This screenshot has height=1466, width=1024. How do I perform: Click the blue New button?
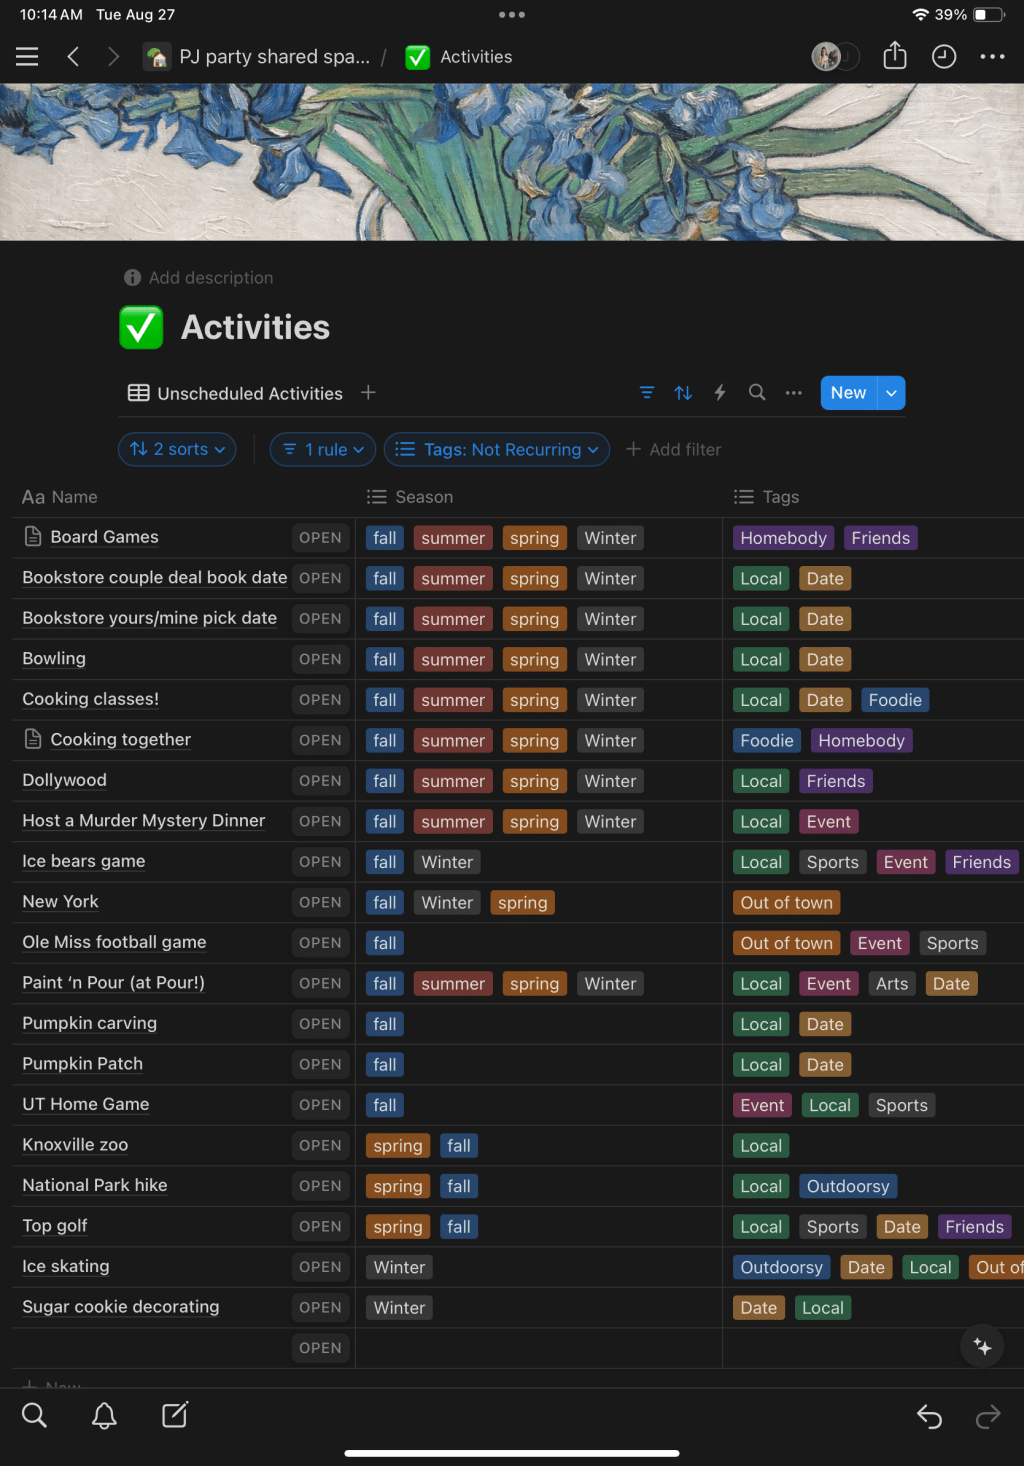[848, 393]
